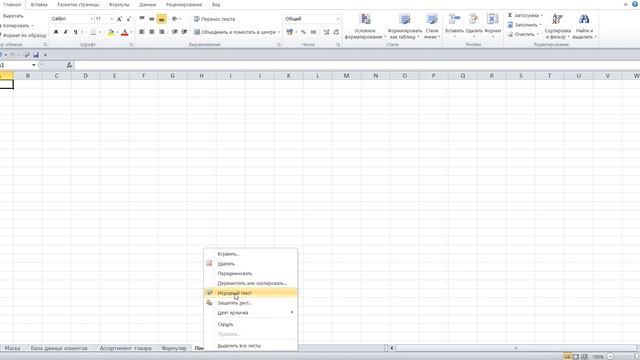Screen dimensions: 640x360
Task: Open the font size 11 dropdown
Action: (111, 19)
